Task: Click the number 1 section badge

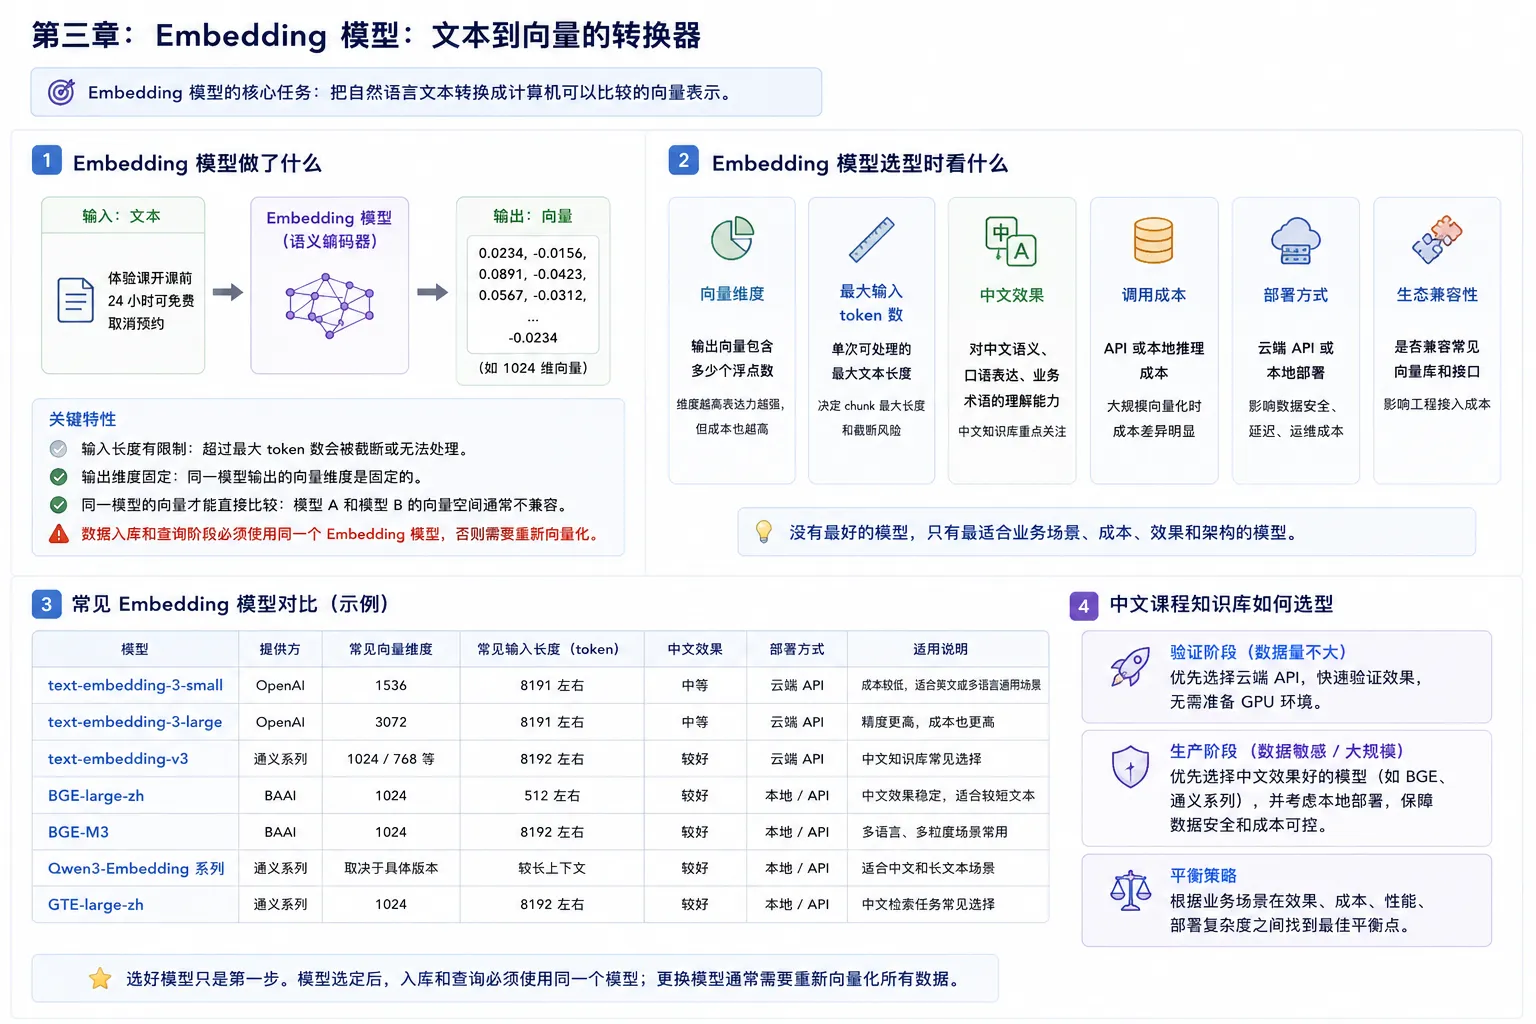Action: click(47, 161)
